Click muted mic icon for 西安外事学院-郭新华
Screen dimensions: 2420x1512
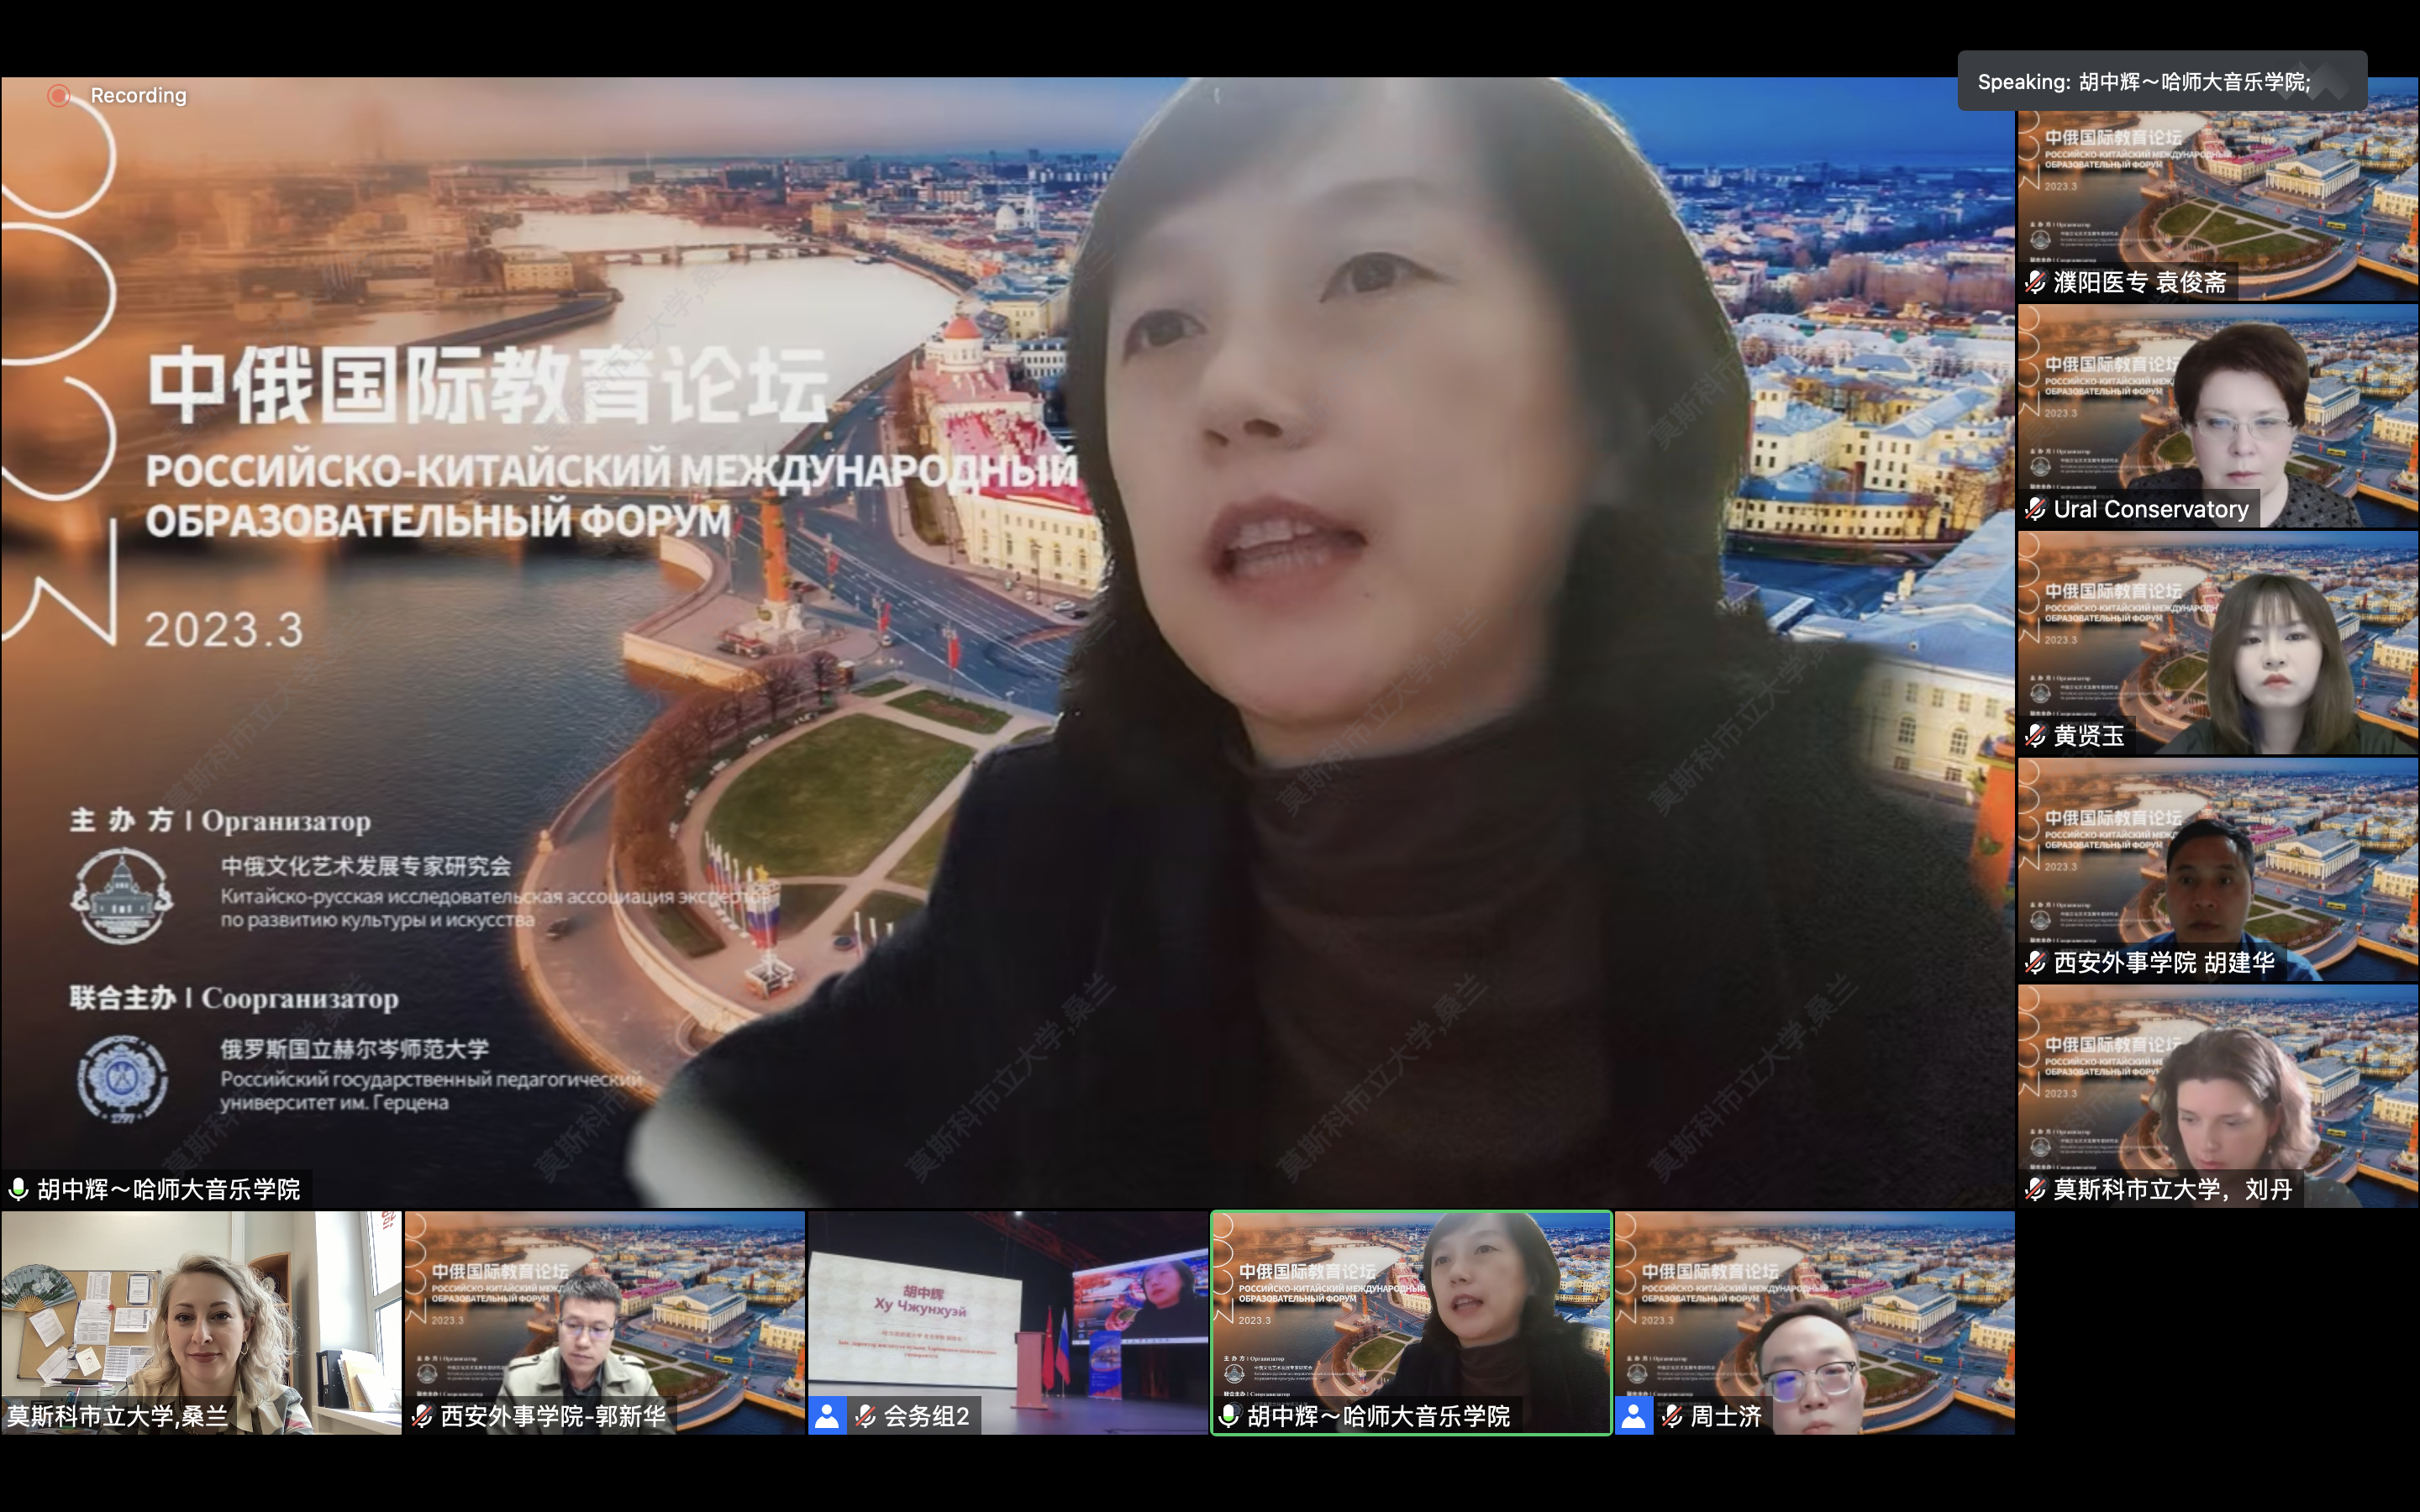422,1416
